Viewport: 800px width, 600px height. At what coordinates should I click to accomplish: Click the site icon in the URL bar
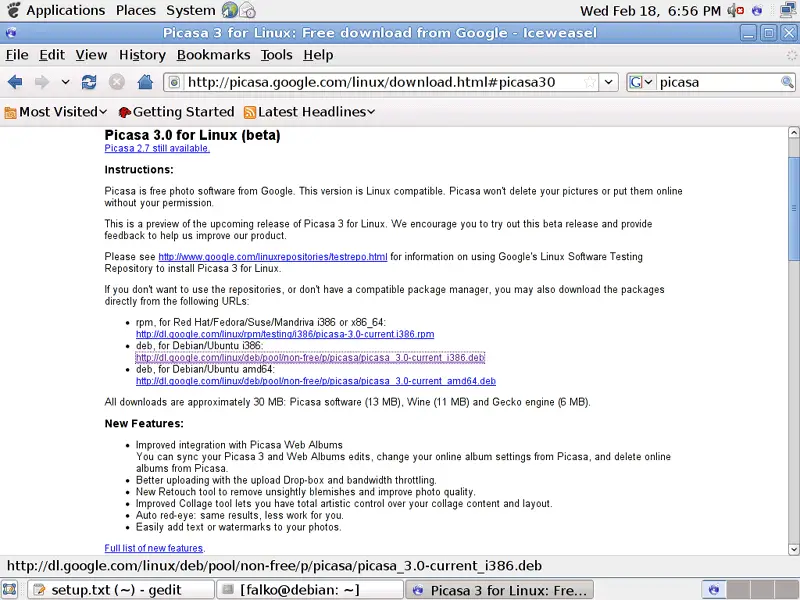tap(174, 82)
